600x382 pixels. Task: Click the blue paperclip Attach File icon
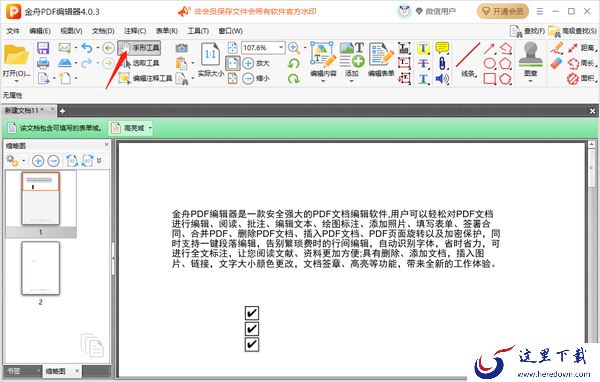(442, 64)
